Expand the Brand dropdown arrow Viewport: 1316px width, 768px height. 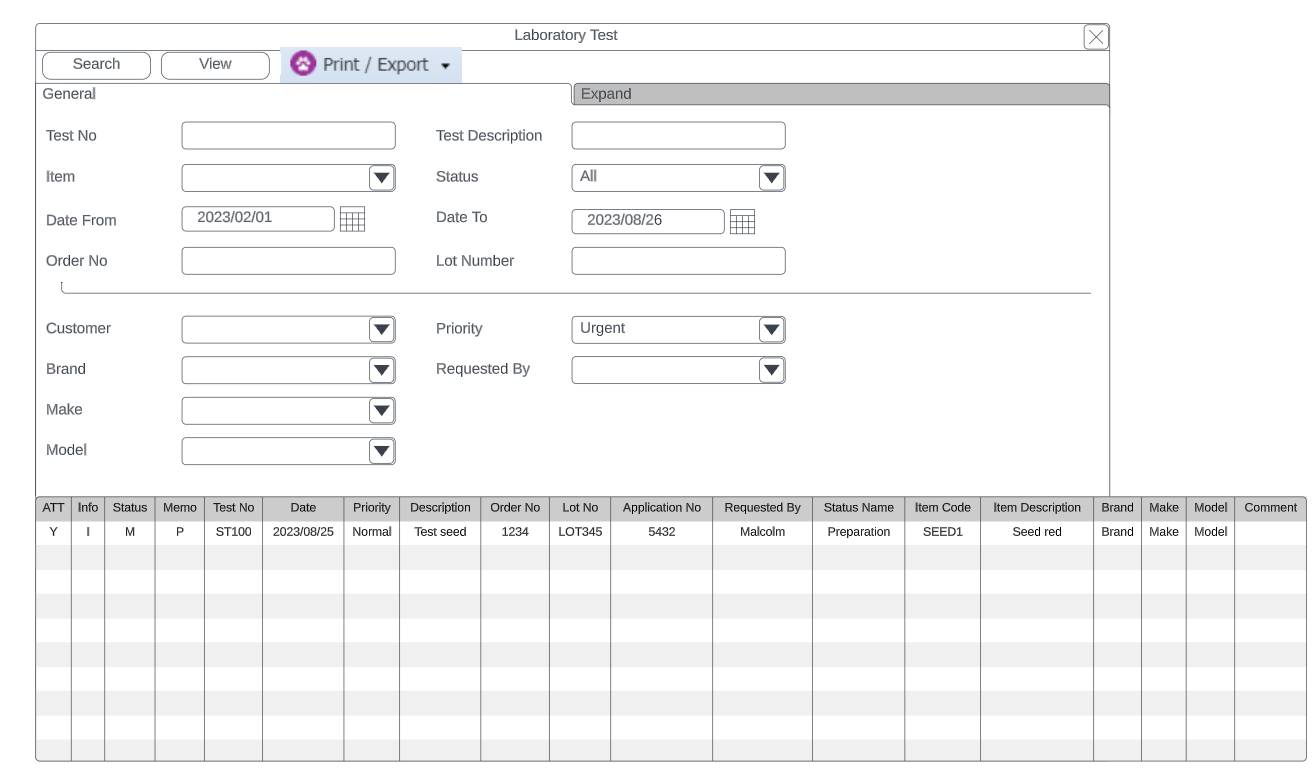[x=381, y=370]
